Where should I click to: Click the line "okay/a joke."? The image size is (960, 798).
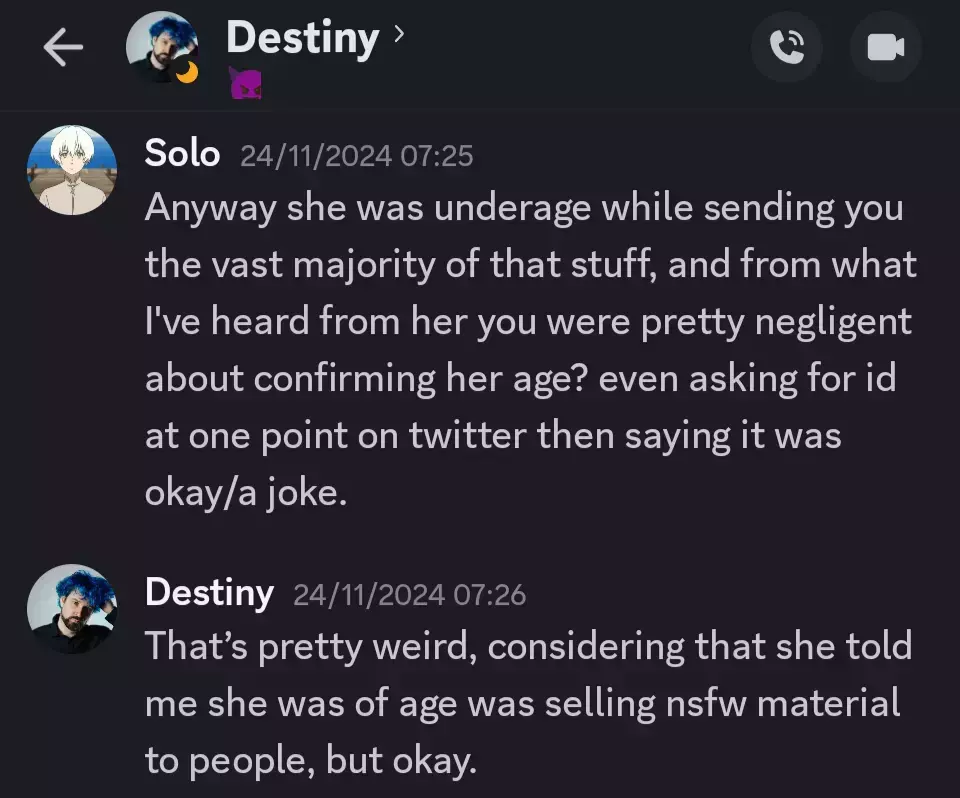[246, 492]
